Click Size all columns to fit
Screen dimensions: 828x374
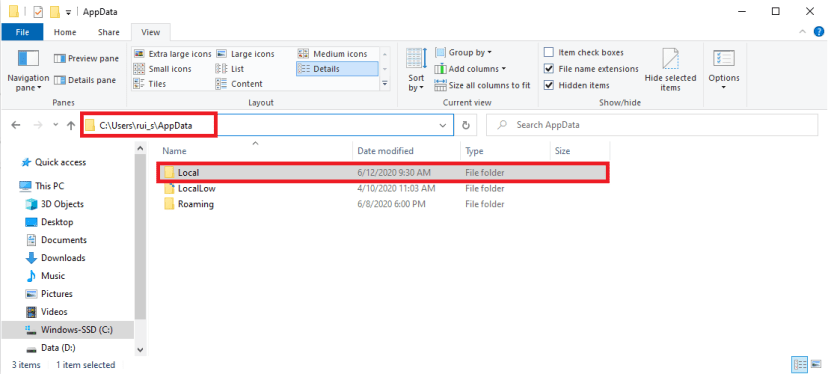[x=482, y=85]
